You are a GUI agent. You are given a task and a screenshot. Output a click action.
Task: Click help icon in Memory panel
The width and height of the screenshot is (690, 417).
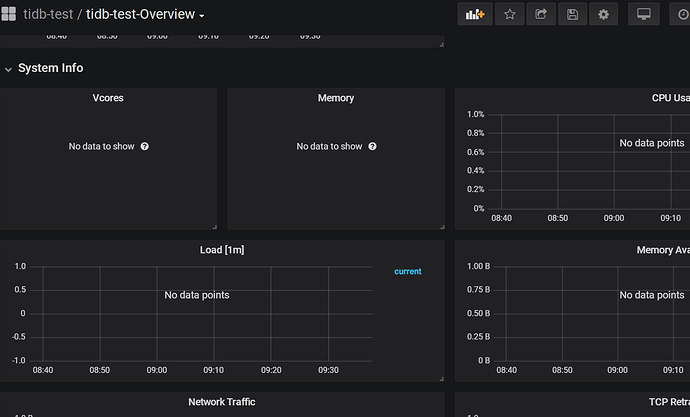[373, 146]
